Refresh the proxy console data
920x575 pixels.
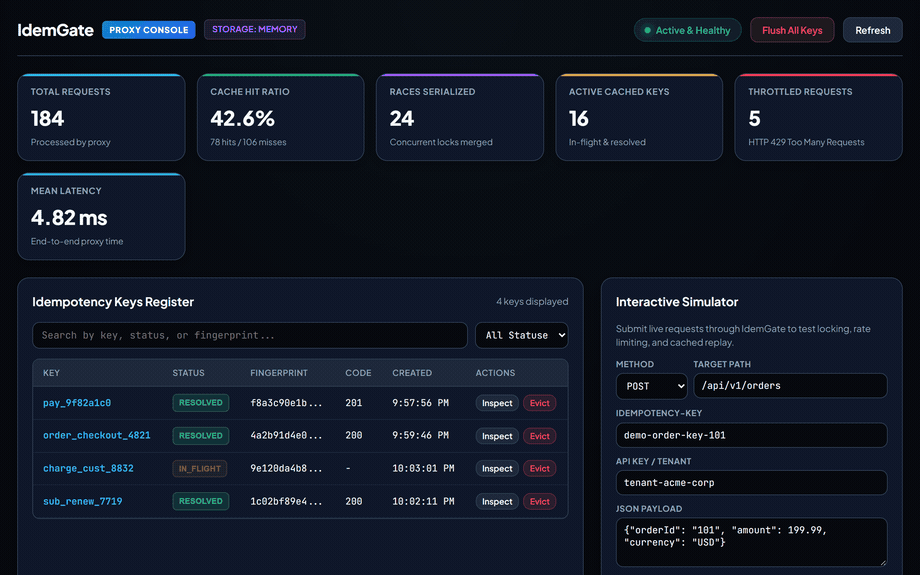click(872, 30)
